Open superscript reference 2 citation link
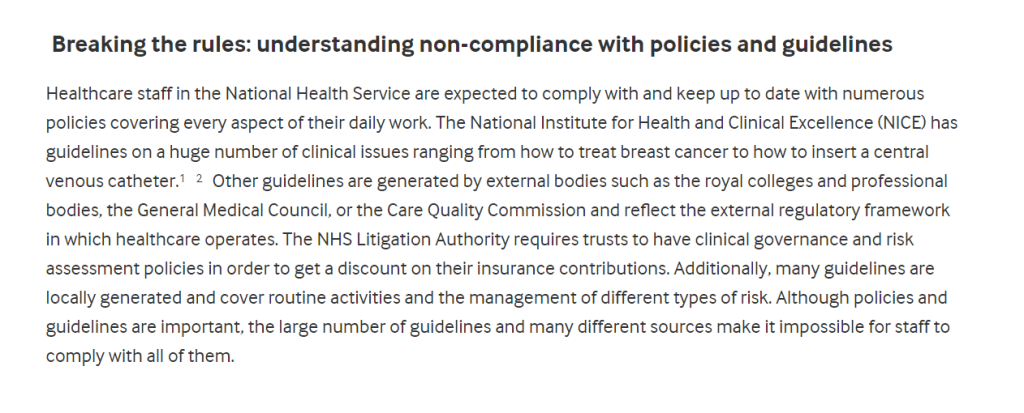 pyautogui.click(x=199, y=178)
